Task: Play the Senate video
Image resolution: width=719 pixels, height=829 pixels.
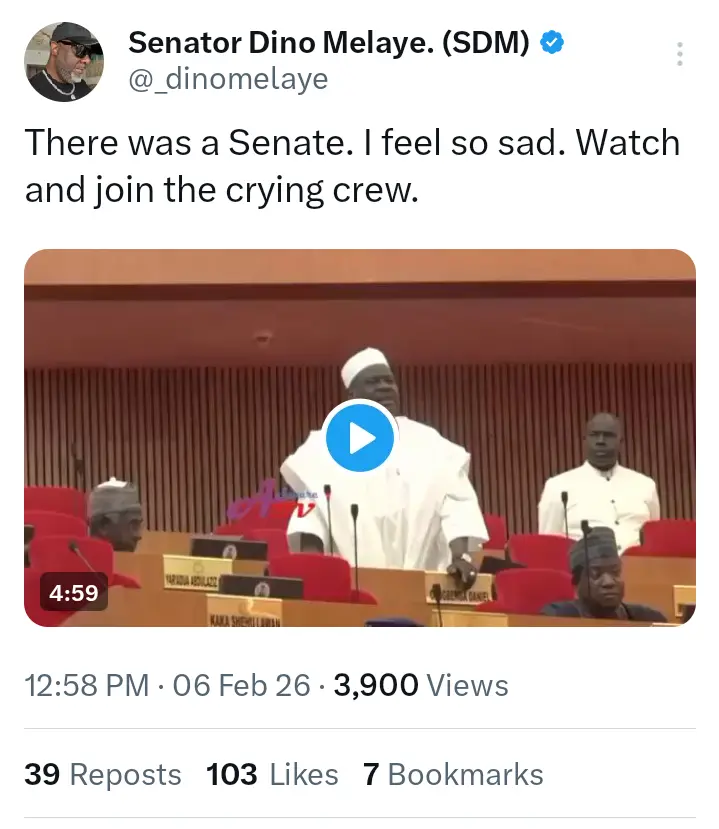Action: [x=360, y=437]
